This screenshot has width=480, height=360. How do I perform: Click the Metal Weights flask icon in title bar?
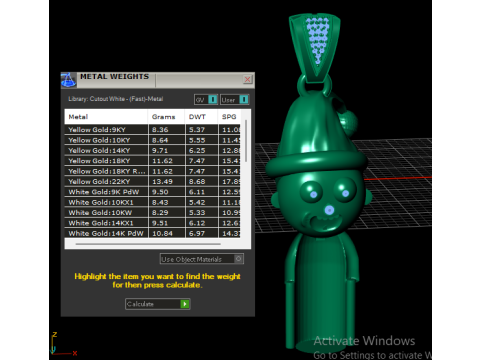pyautogui.click(x=68, y=80)
